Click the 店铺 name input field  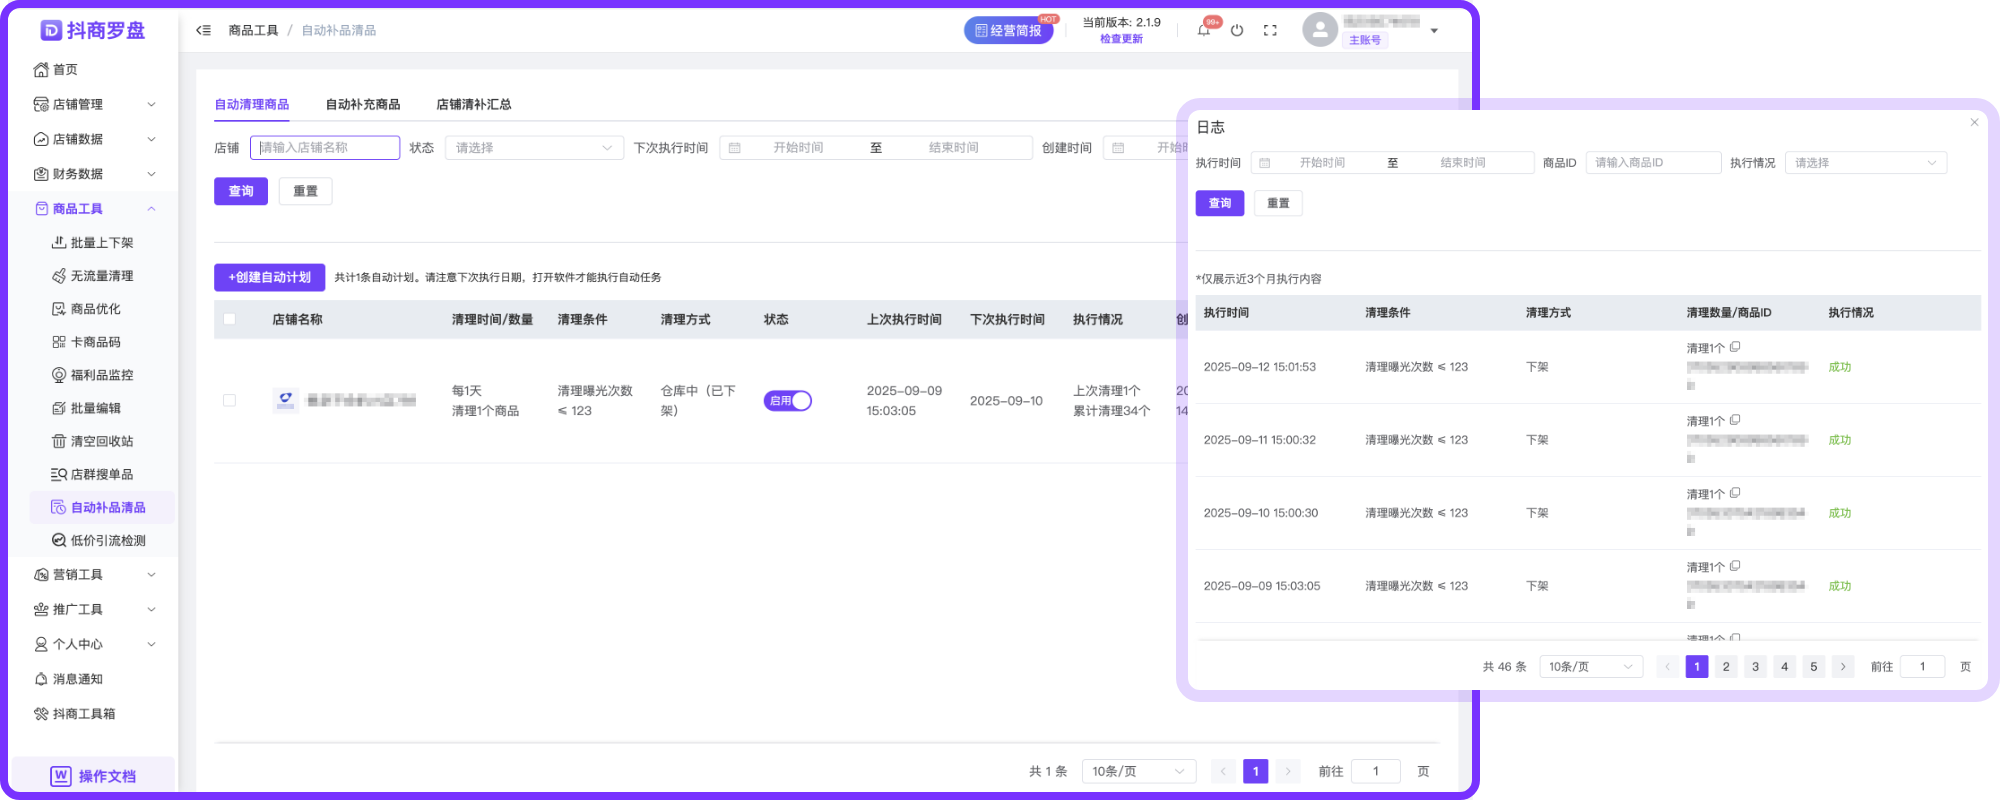[325, 148]
